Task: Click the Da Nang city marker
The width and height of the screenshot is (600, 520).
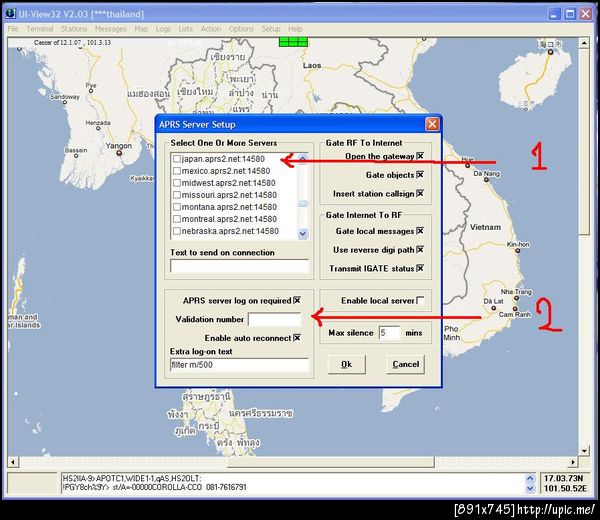Action: click(x=486, y=179)
